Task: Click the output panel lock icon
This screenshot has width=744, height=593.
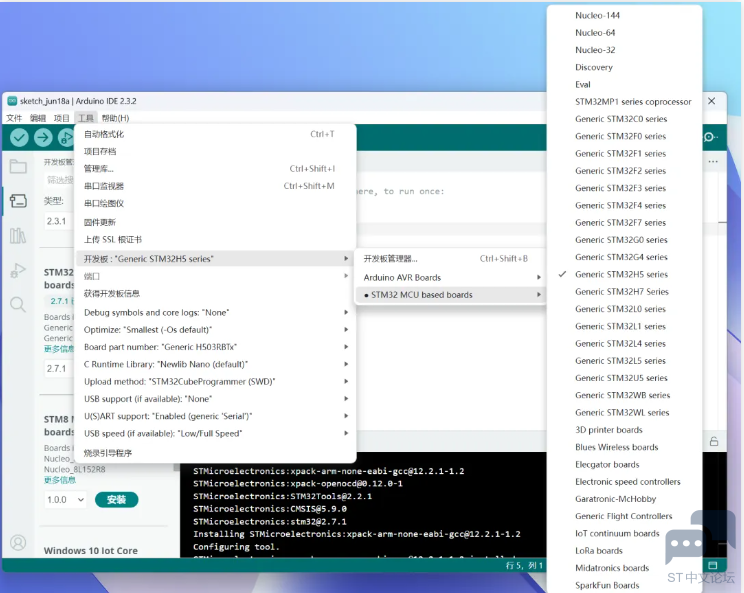Action: tap(714, 441)
